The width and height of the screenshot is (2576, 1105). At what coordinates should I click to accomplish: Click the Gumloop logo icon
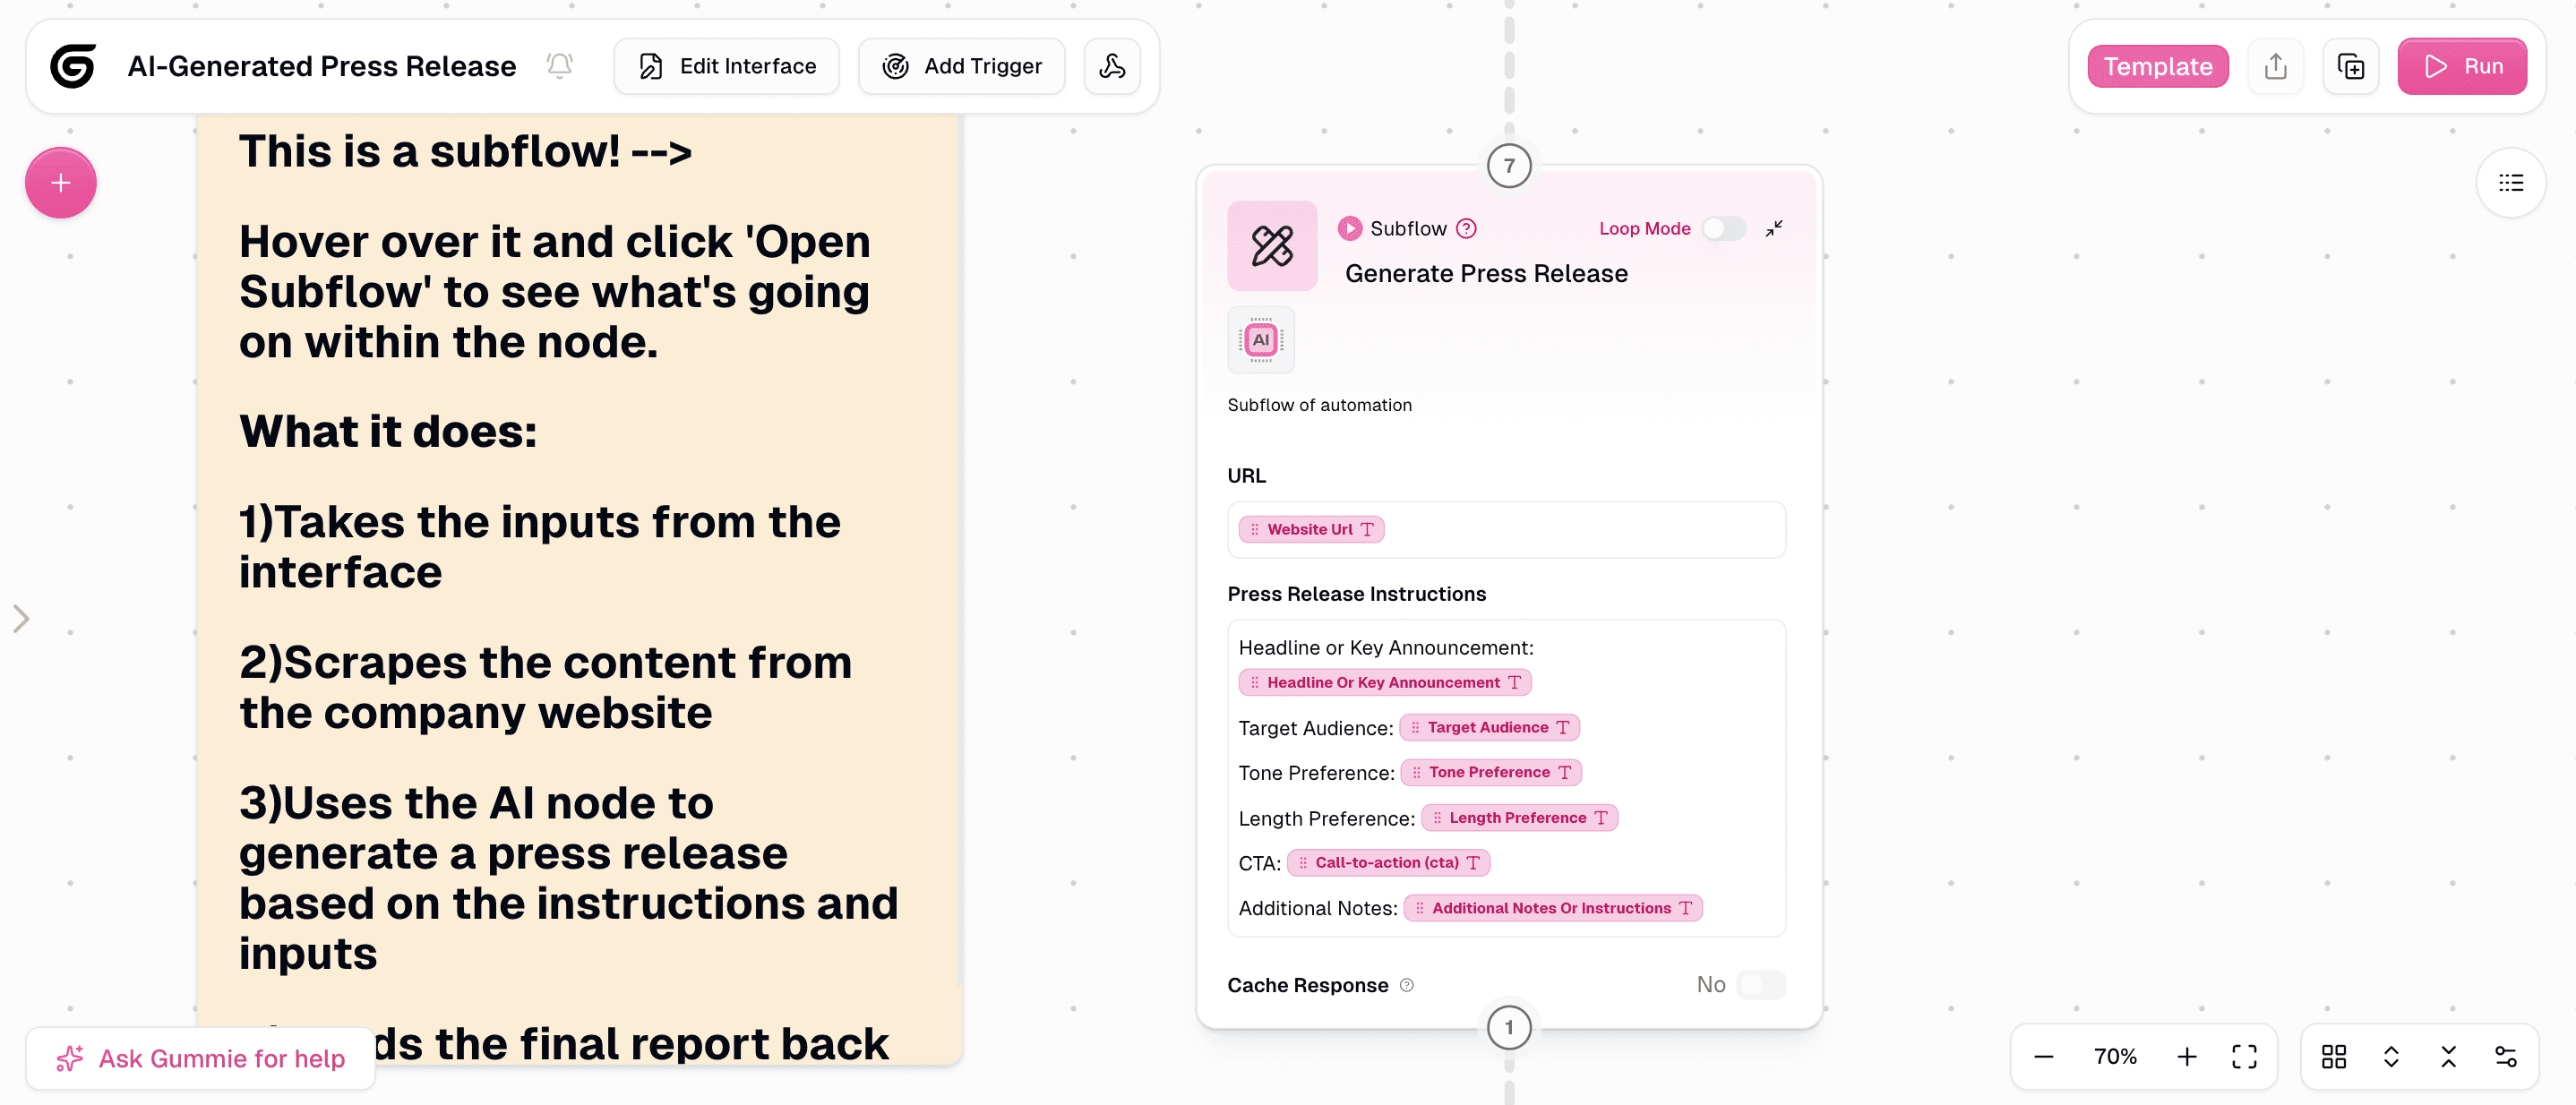point(73,66)
